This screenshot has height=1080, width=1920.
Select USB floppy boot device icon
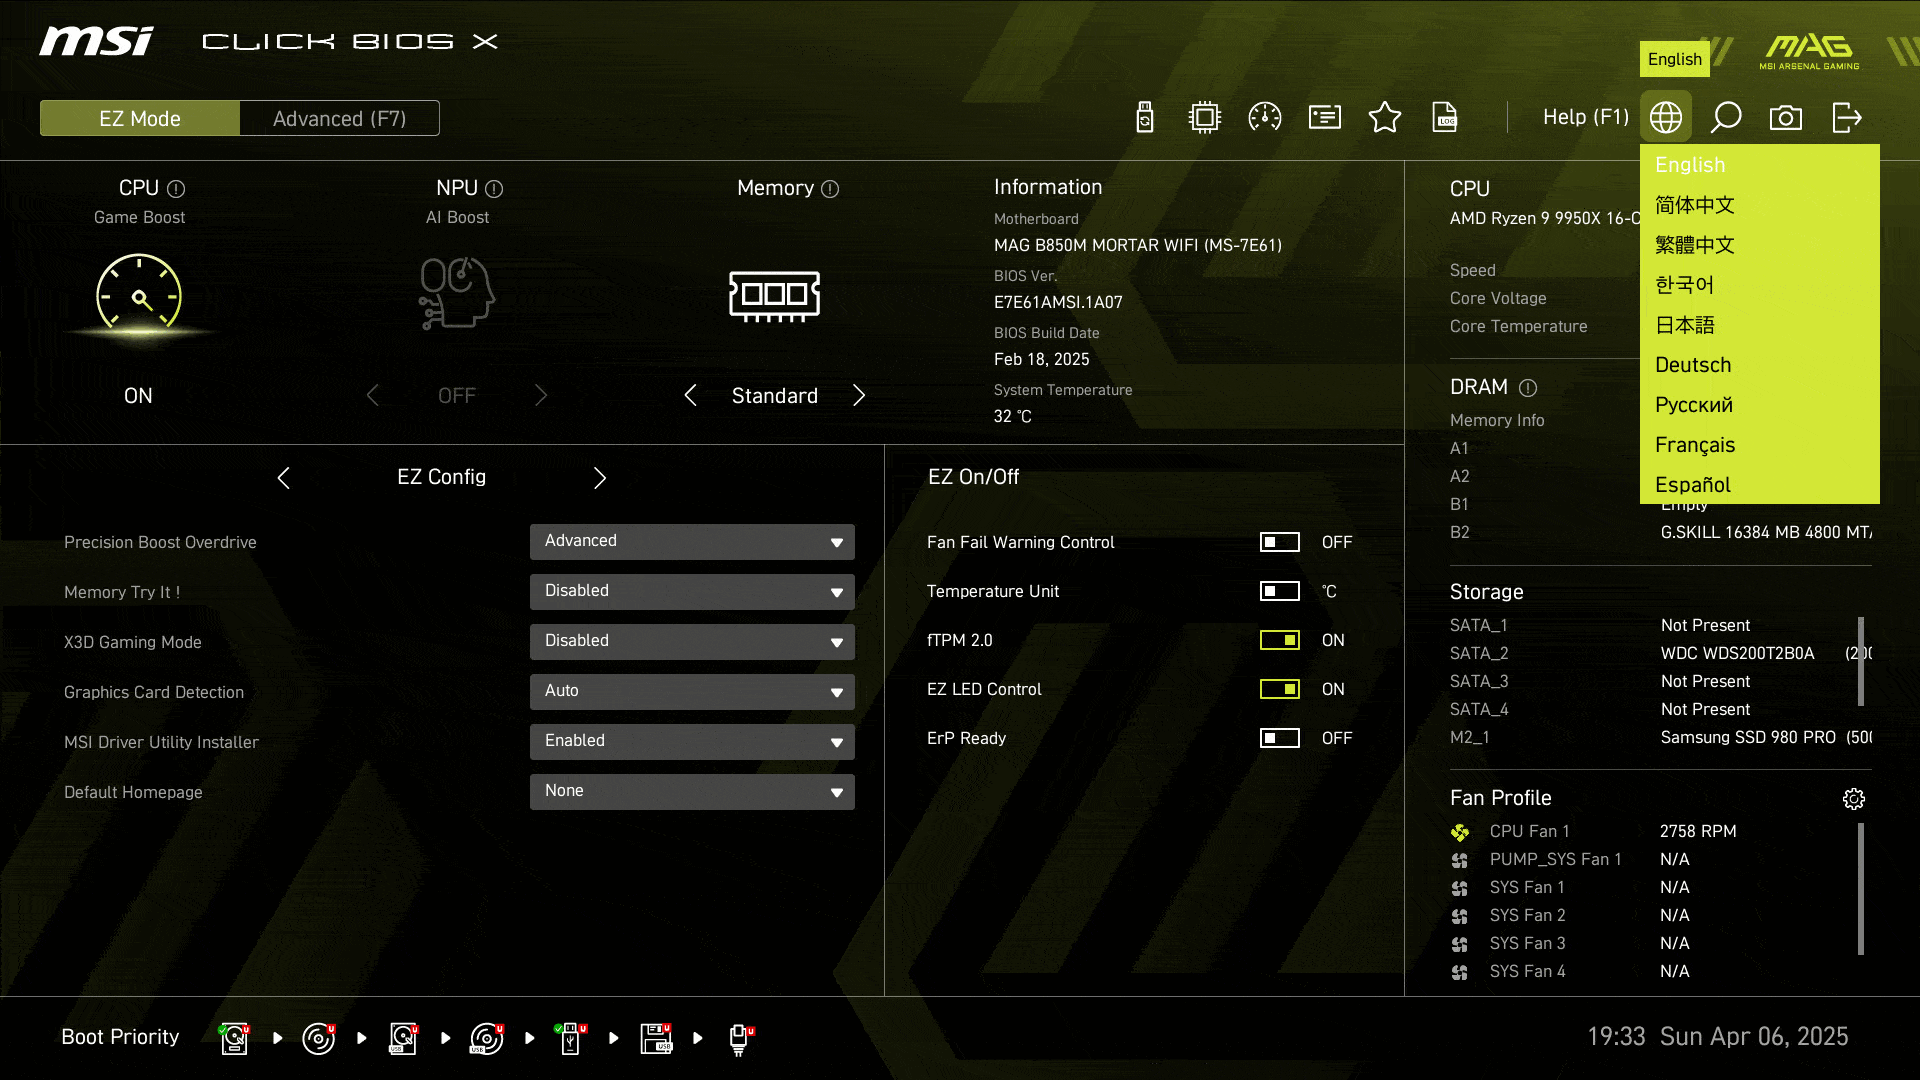pos(655,1038)
